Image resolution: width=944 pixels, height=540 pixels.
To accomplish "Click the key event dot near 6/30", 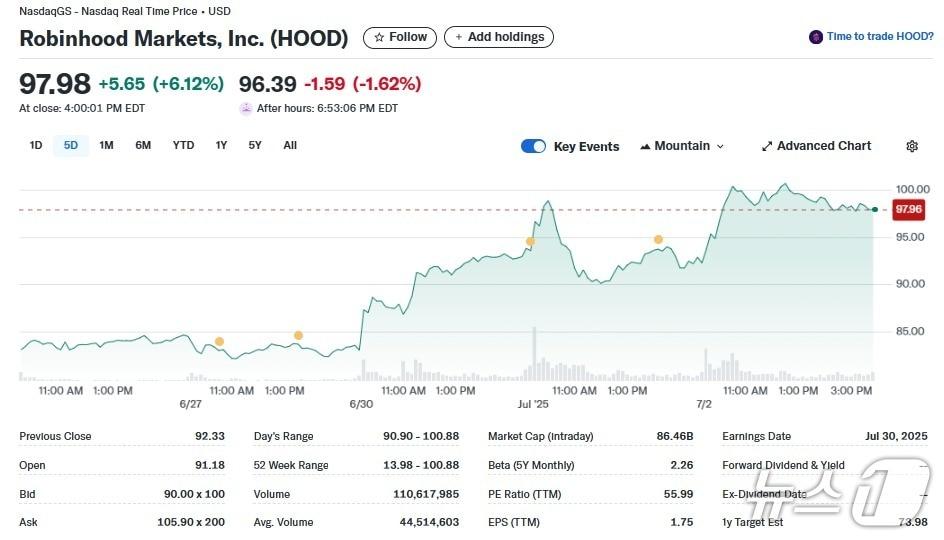I will (x=298, y=335).
